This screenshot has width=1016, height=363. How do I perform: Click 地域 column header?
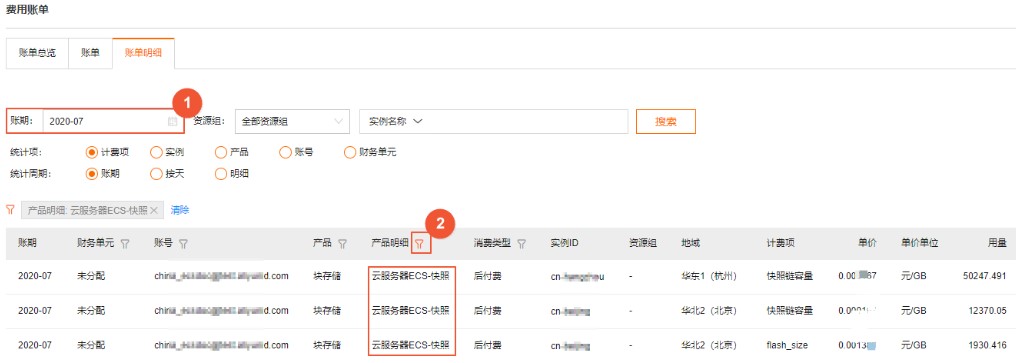click(690, 244)
